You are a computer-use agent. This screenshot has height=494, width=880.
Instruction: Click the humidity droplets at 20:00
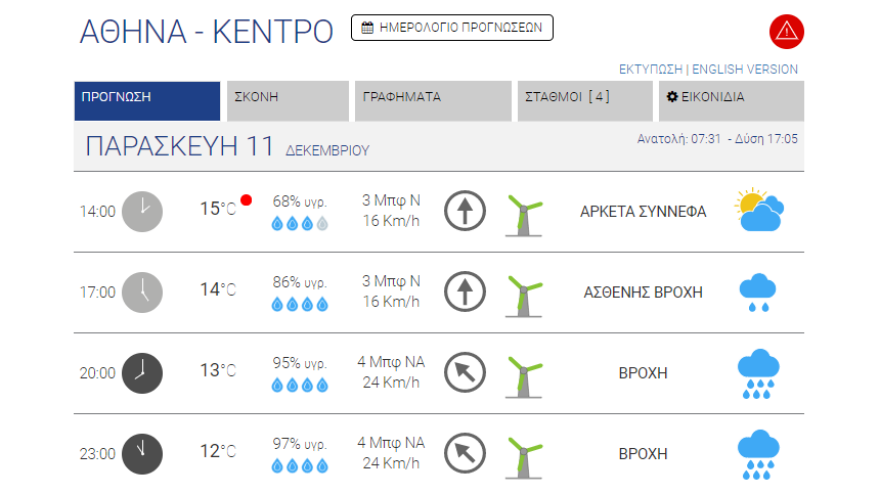pos(300,385)
